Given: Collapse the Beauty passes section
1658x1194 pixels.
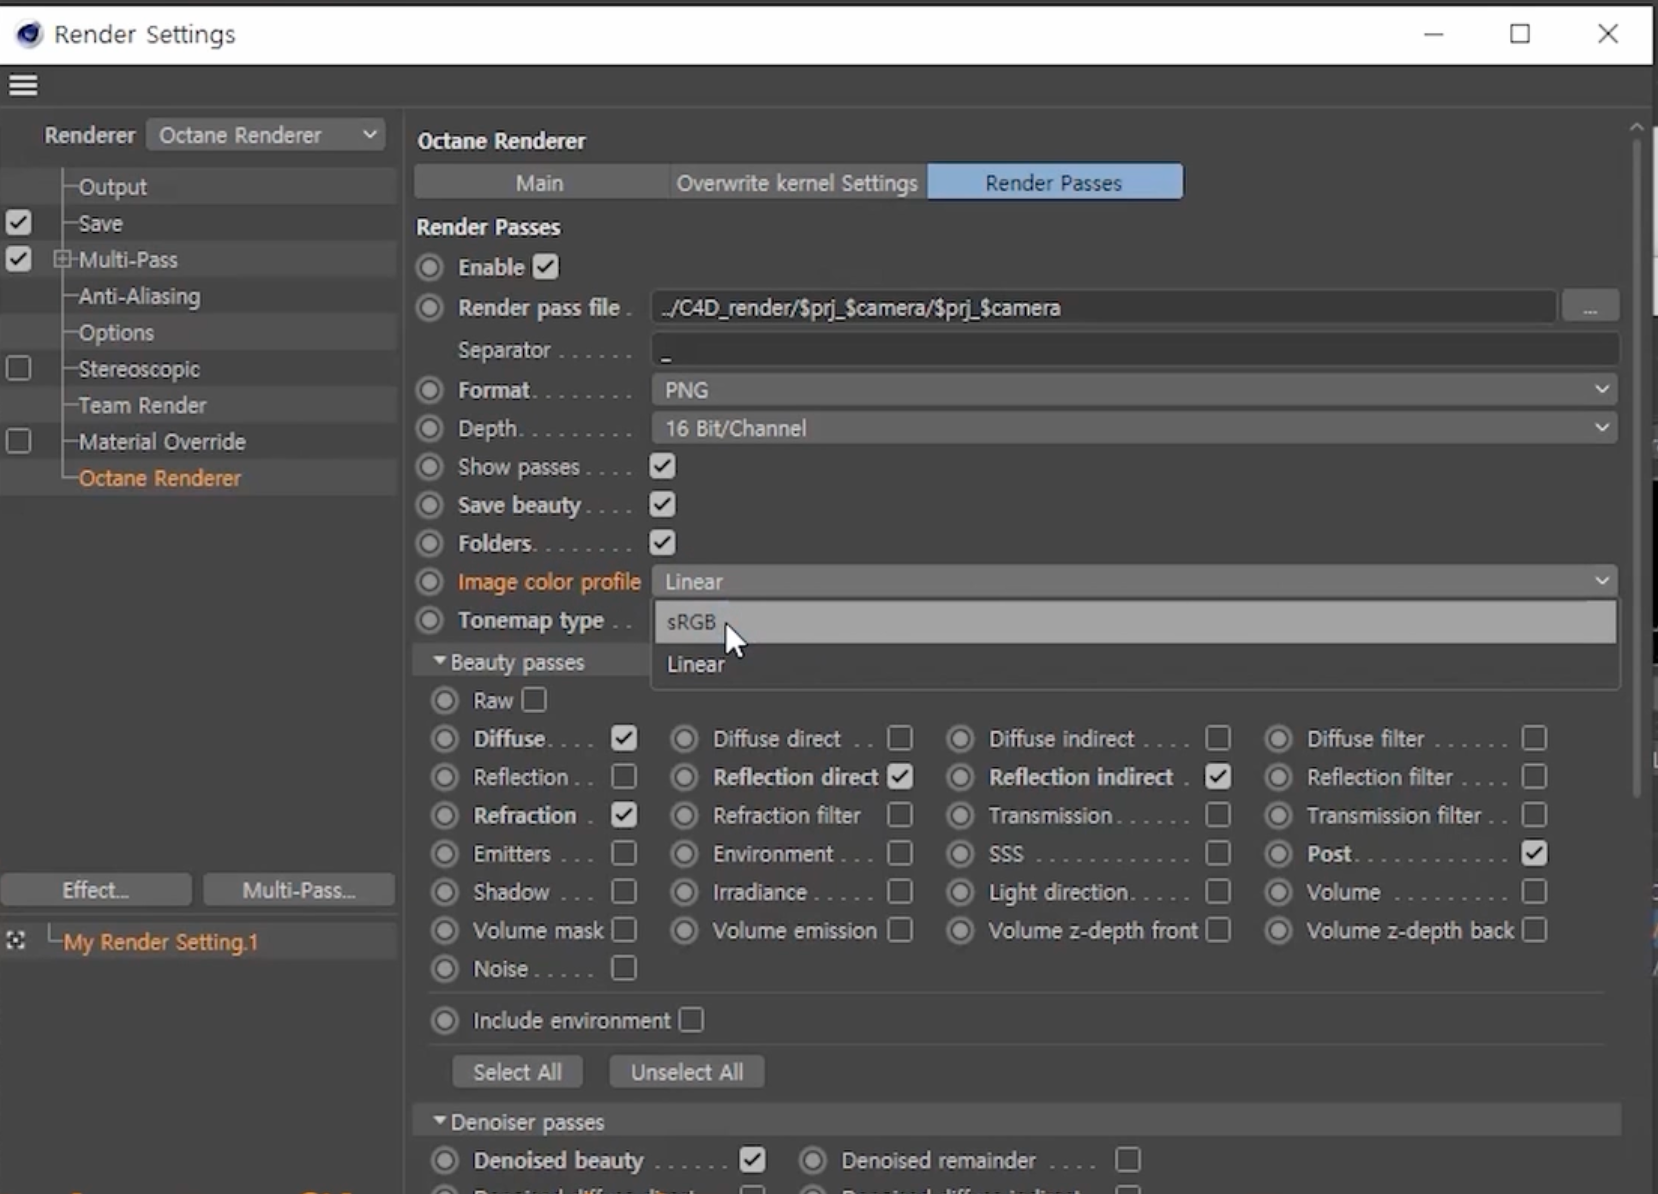Looking at the screenshot, I should 439,661.
